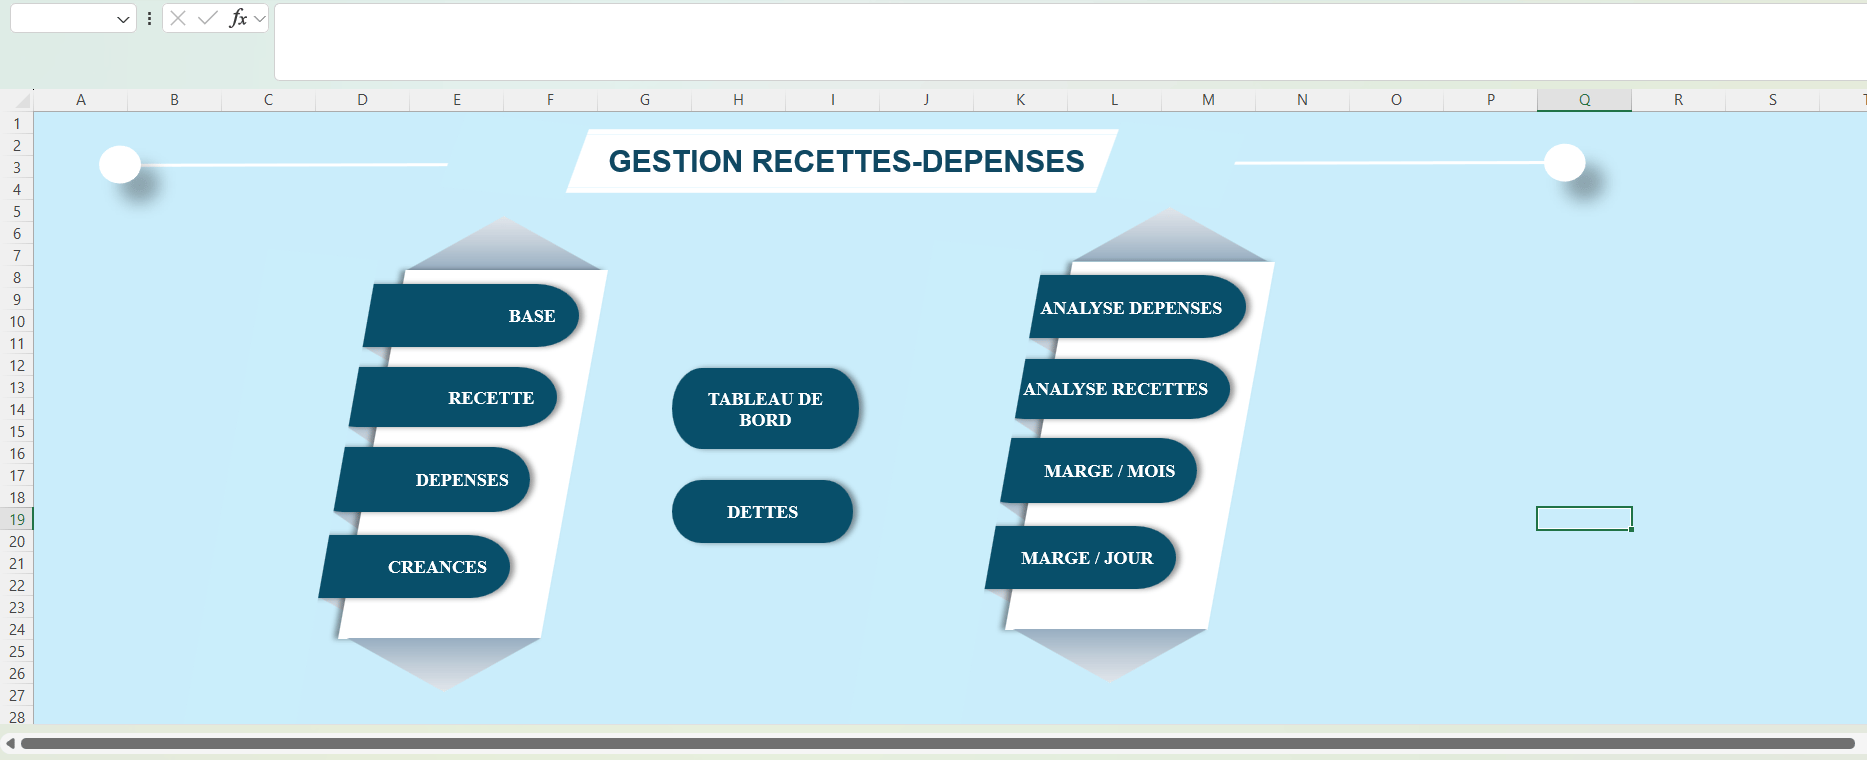Click the three-dot formula bar handle
The height and width of the screenshot is (760, 1867).
pos(149,18)
